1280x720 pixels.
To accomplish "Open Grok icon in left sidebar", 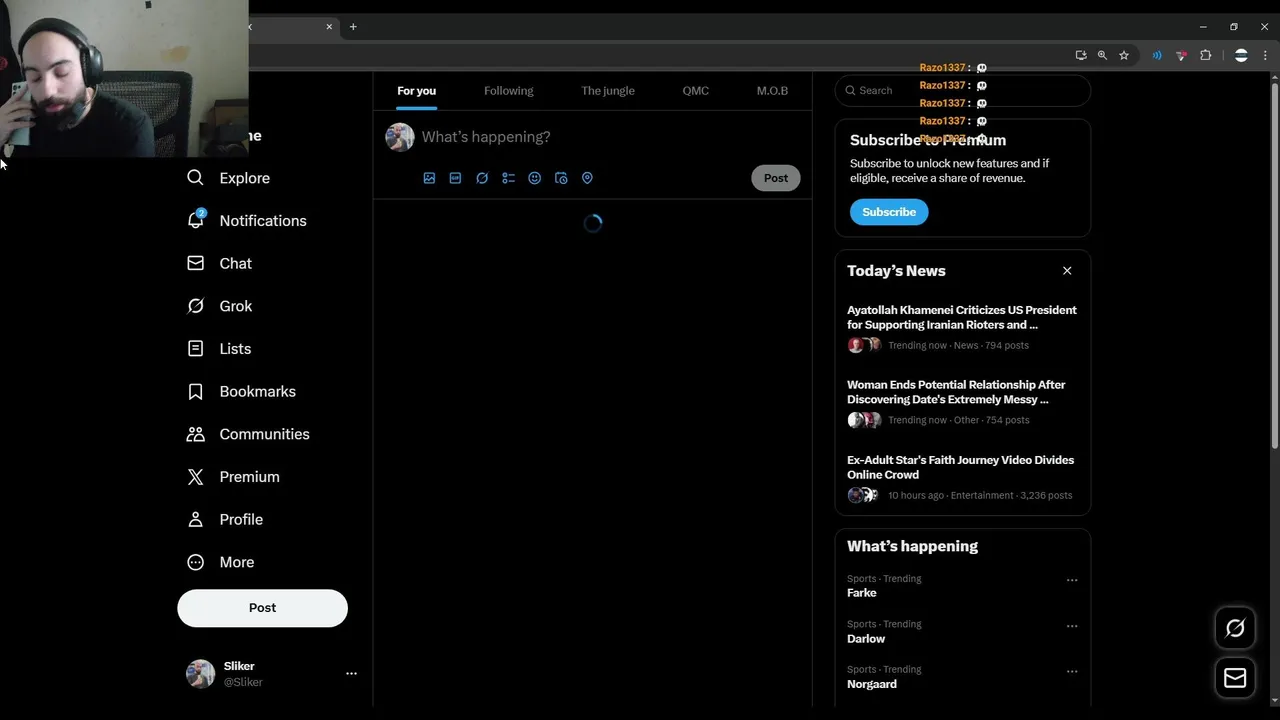I will pyautogui.click(x=195, y=306).
